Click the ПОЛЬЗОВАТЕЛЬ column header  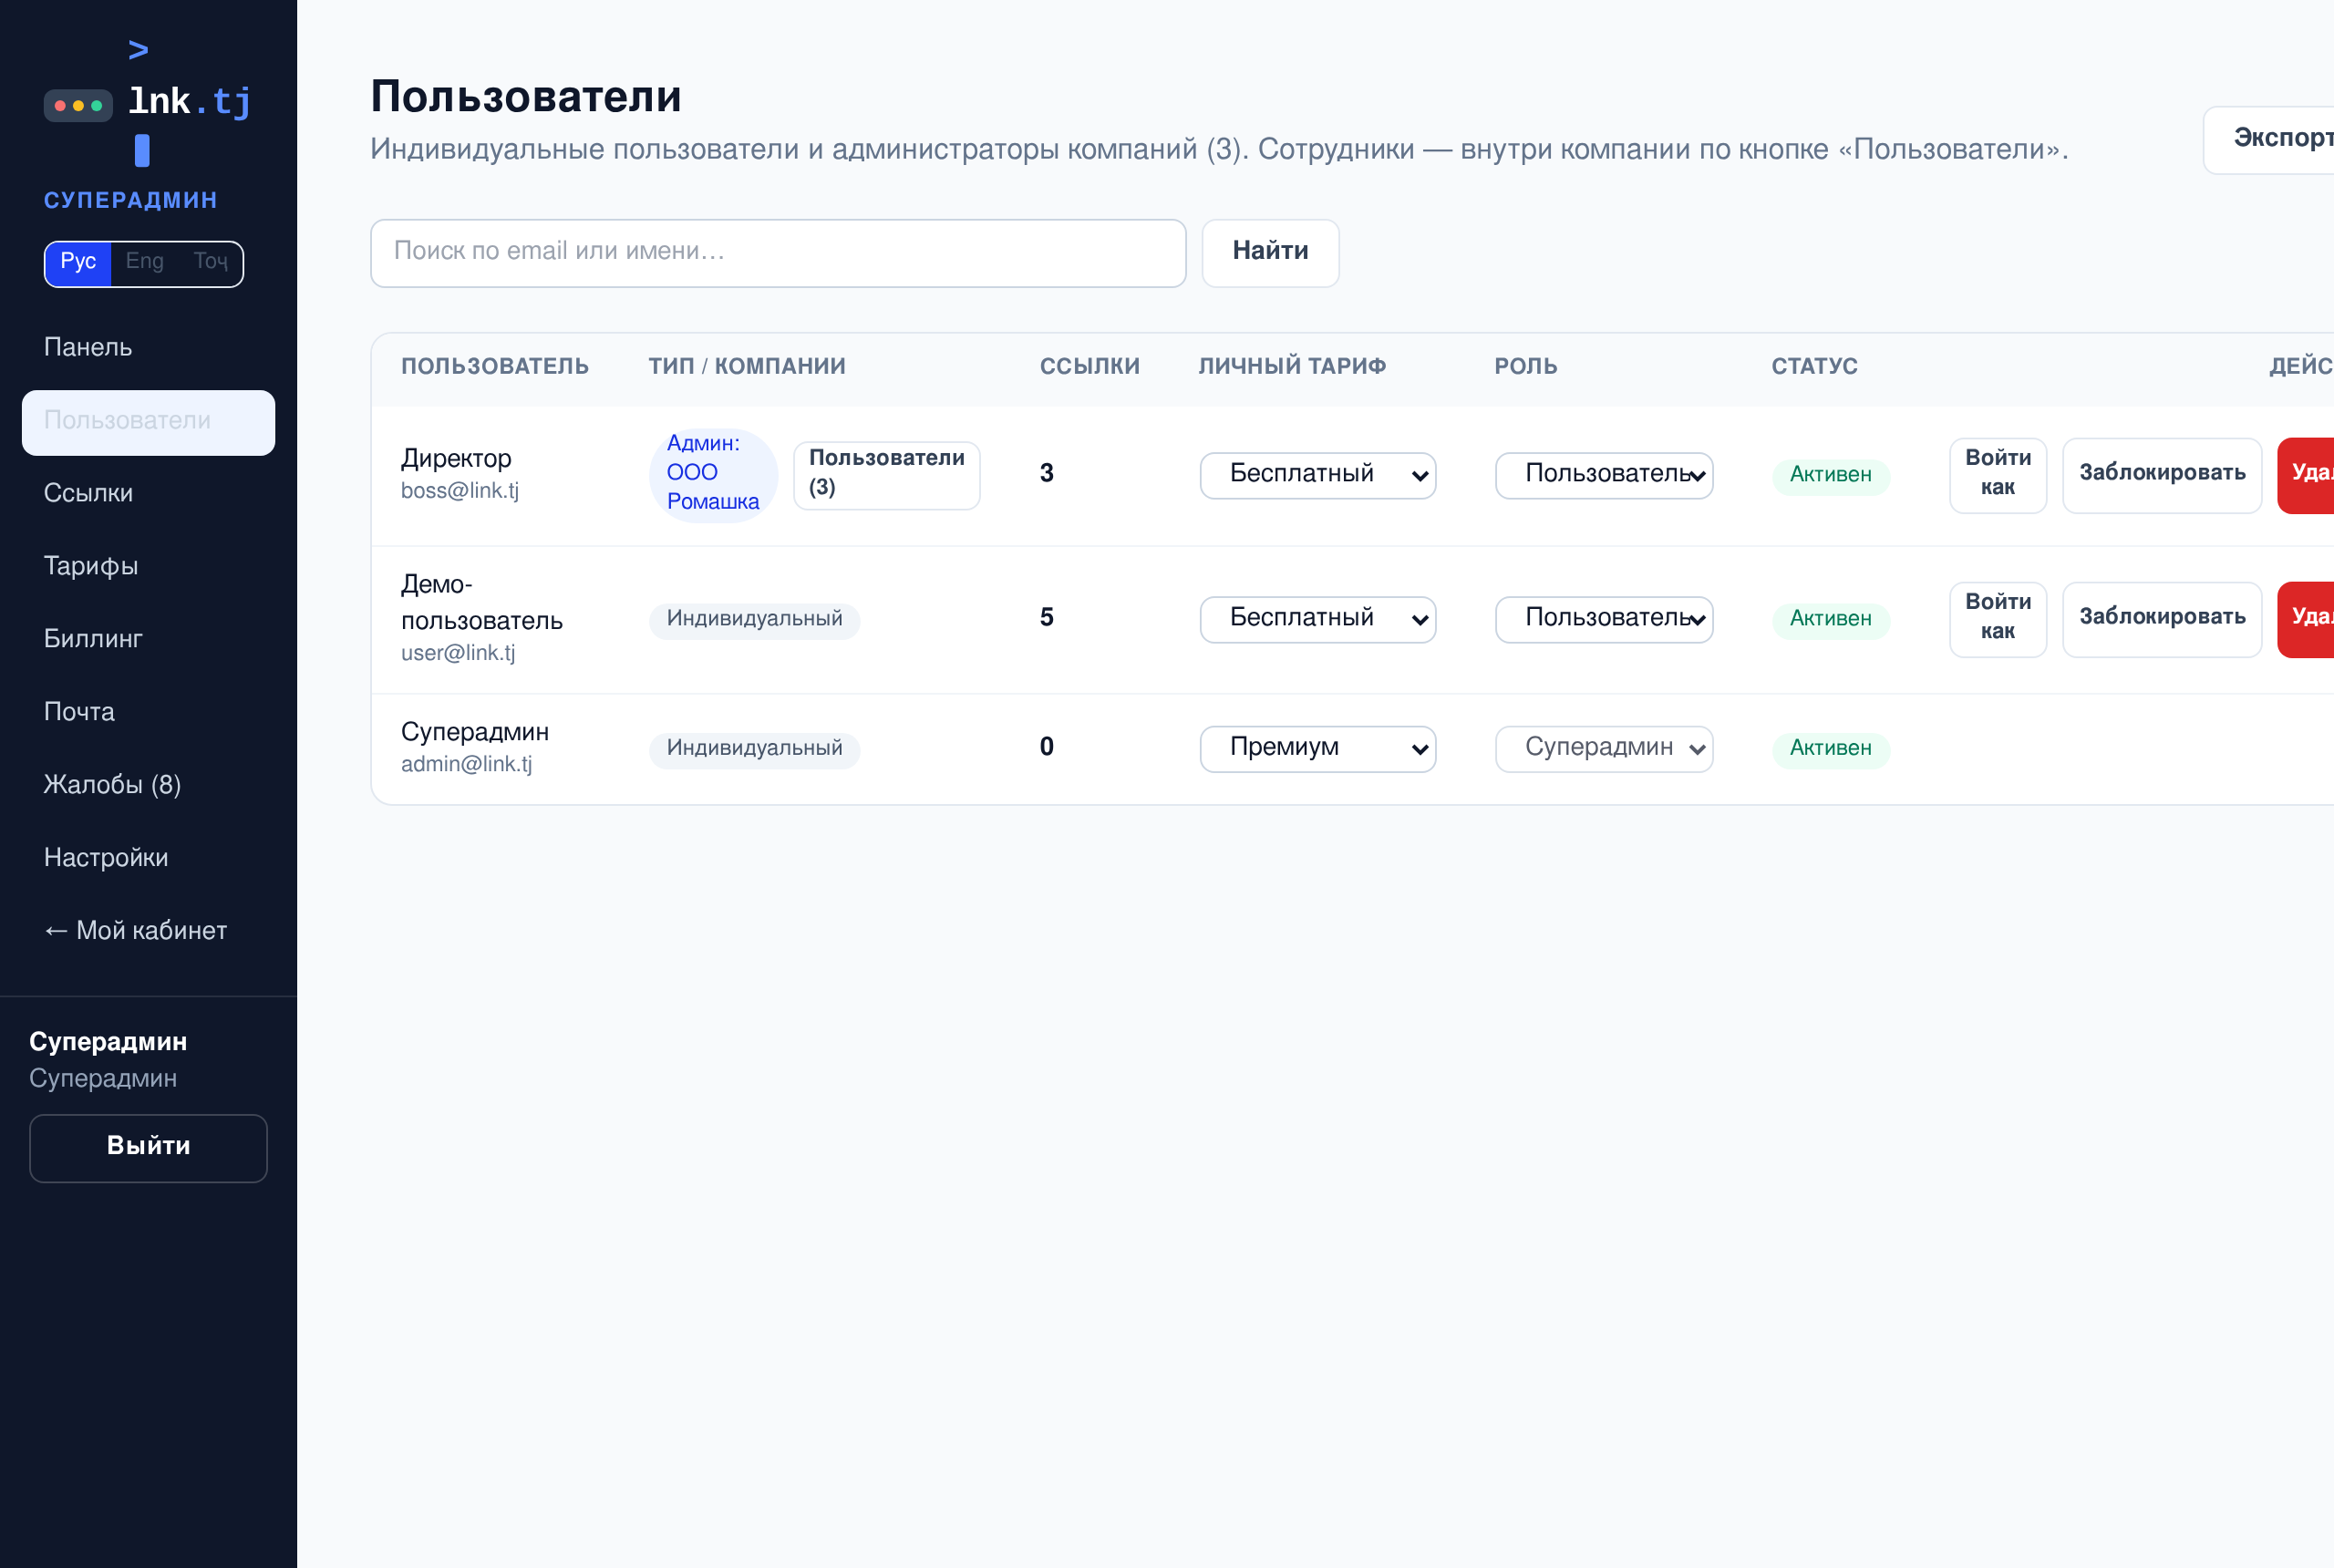coord(494,366)
